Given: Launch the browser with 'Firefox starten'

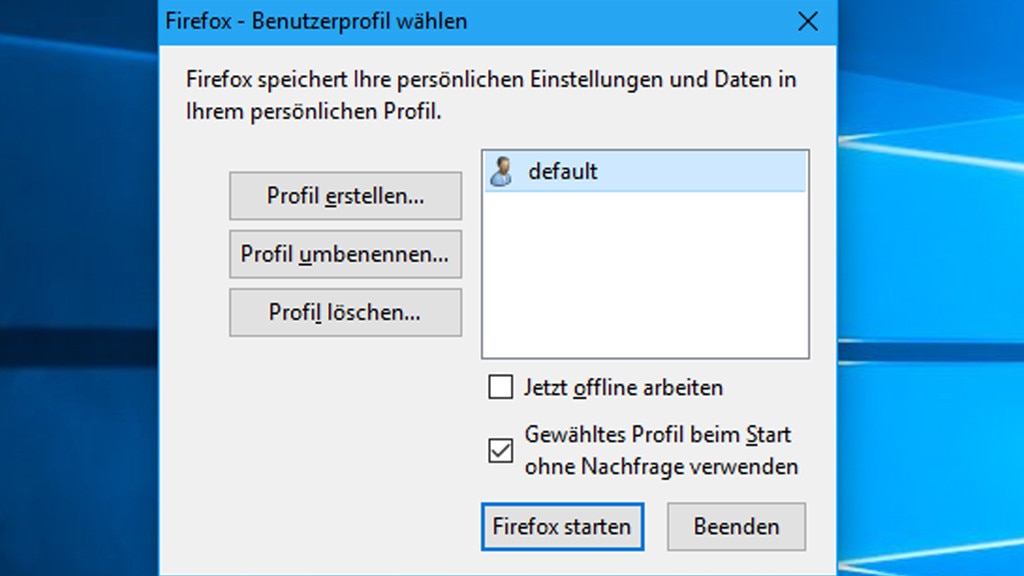Looking at the screenshot, I should 561,526.
